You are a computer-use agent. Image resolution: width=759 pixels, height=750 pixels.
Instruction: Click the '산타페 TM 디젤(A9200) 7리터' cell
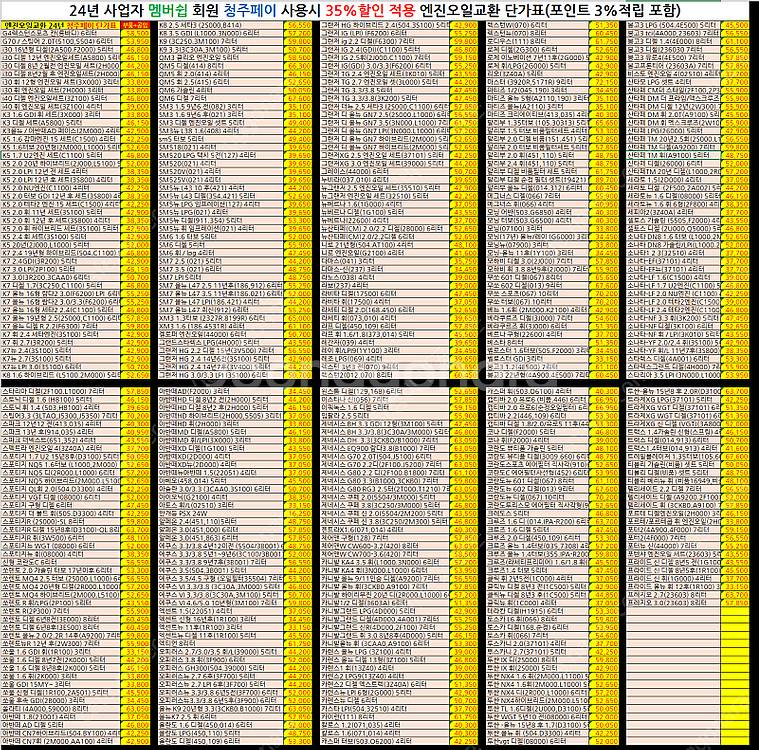pos(673,147)
